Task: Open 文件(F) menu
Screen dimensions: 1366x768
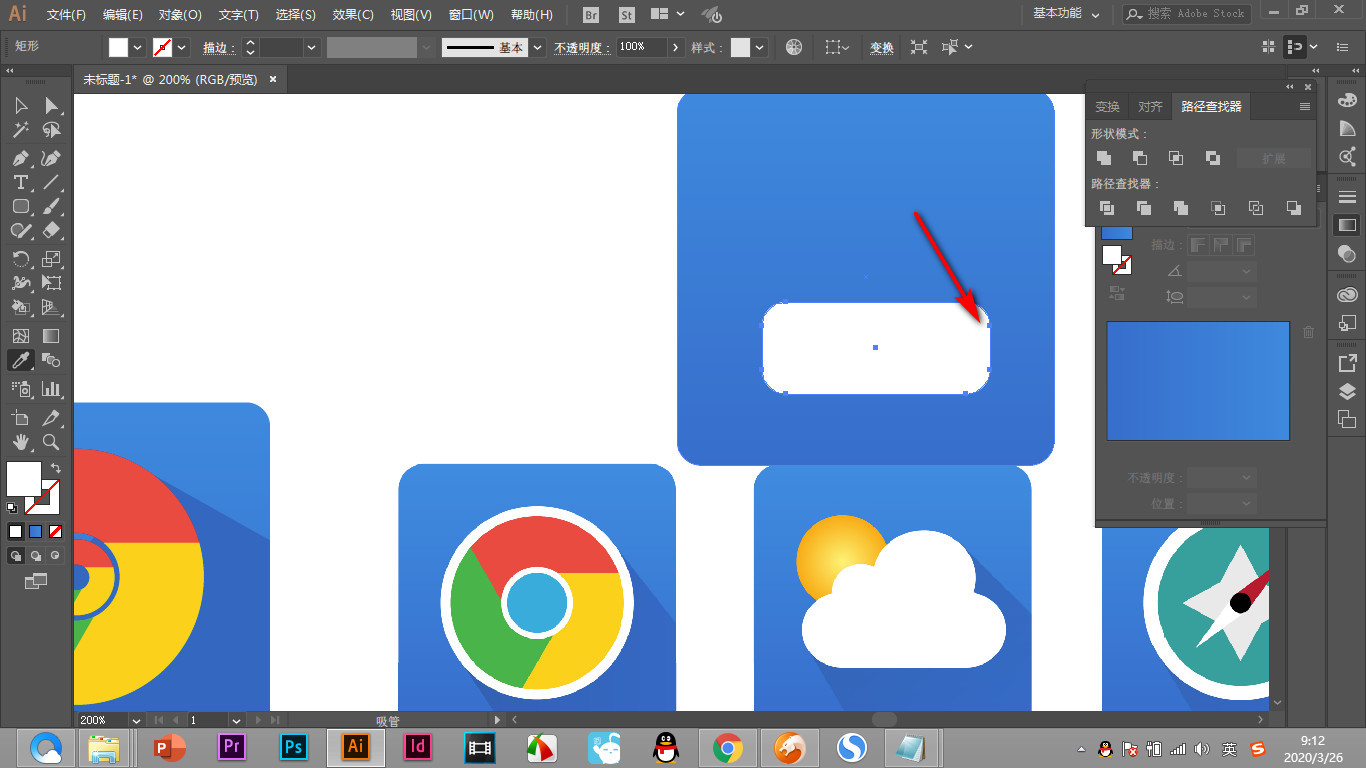Action: (66, 15)
